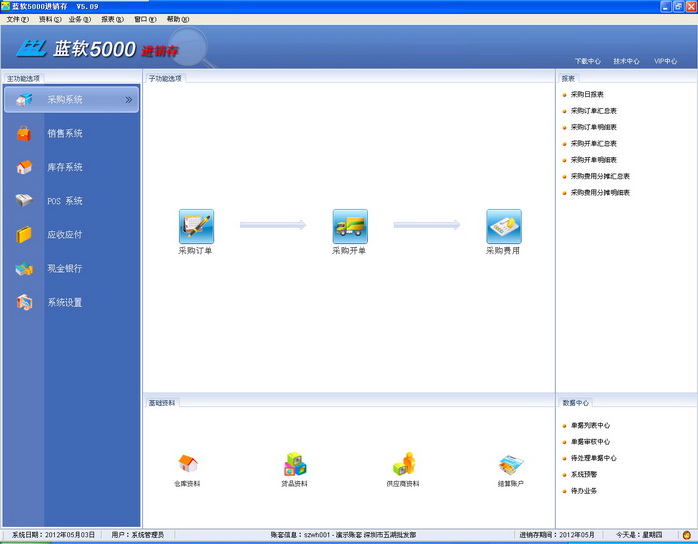This screenshot has width=698, height=544.
Task: Click the 今天是：星期四 status entry
Action: pyautogui.click(x=639, y=535)
